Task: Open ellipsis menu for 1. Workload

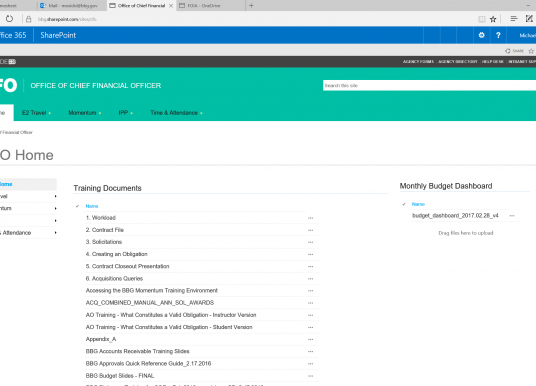Action: (310, 218)
